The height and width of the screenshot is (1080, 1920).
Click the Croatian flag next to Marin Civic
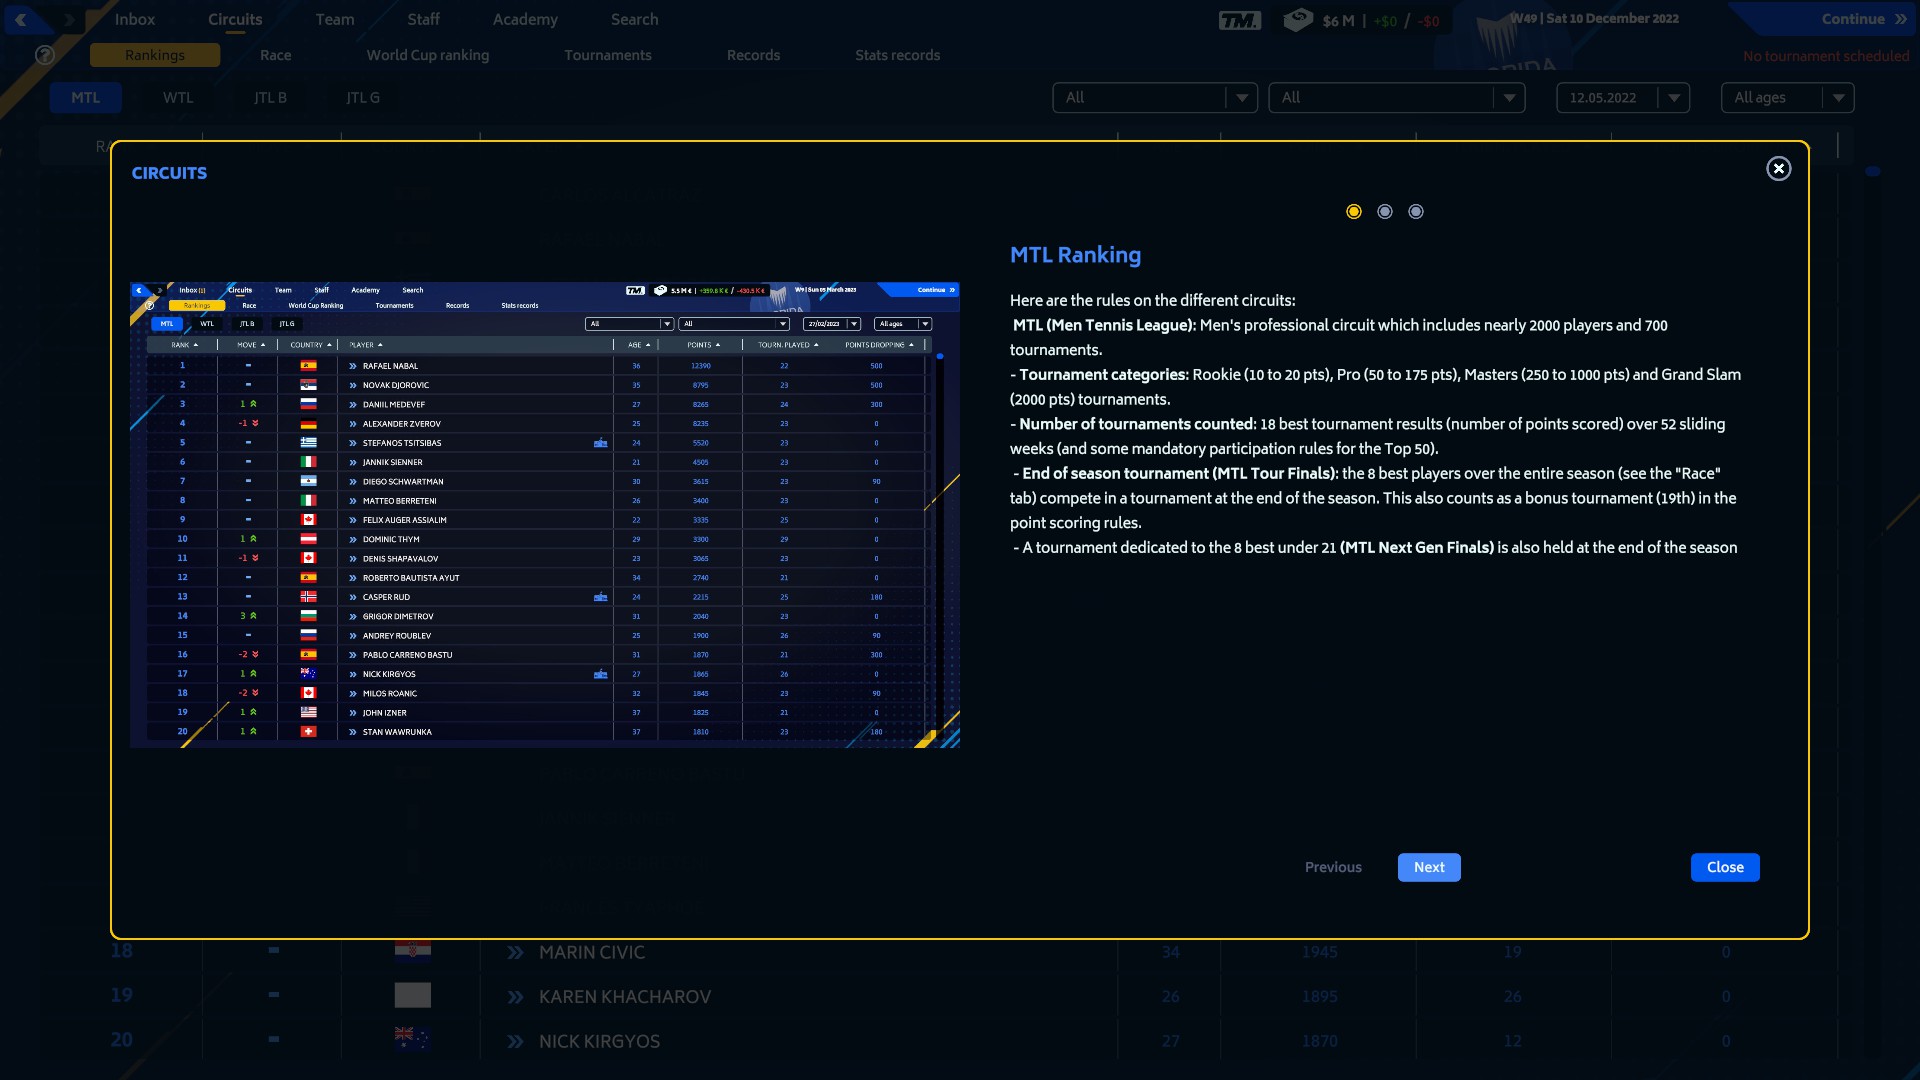pos(413,950)
